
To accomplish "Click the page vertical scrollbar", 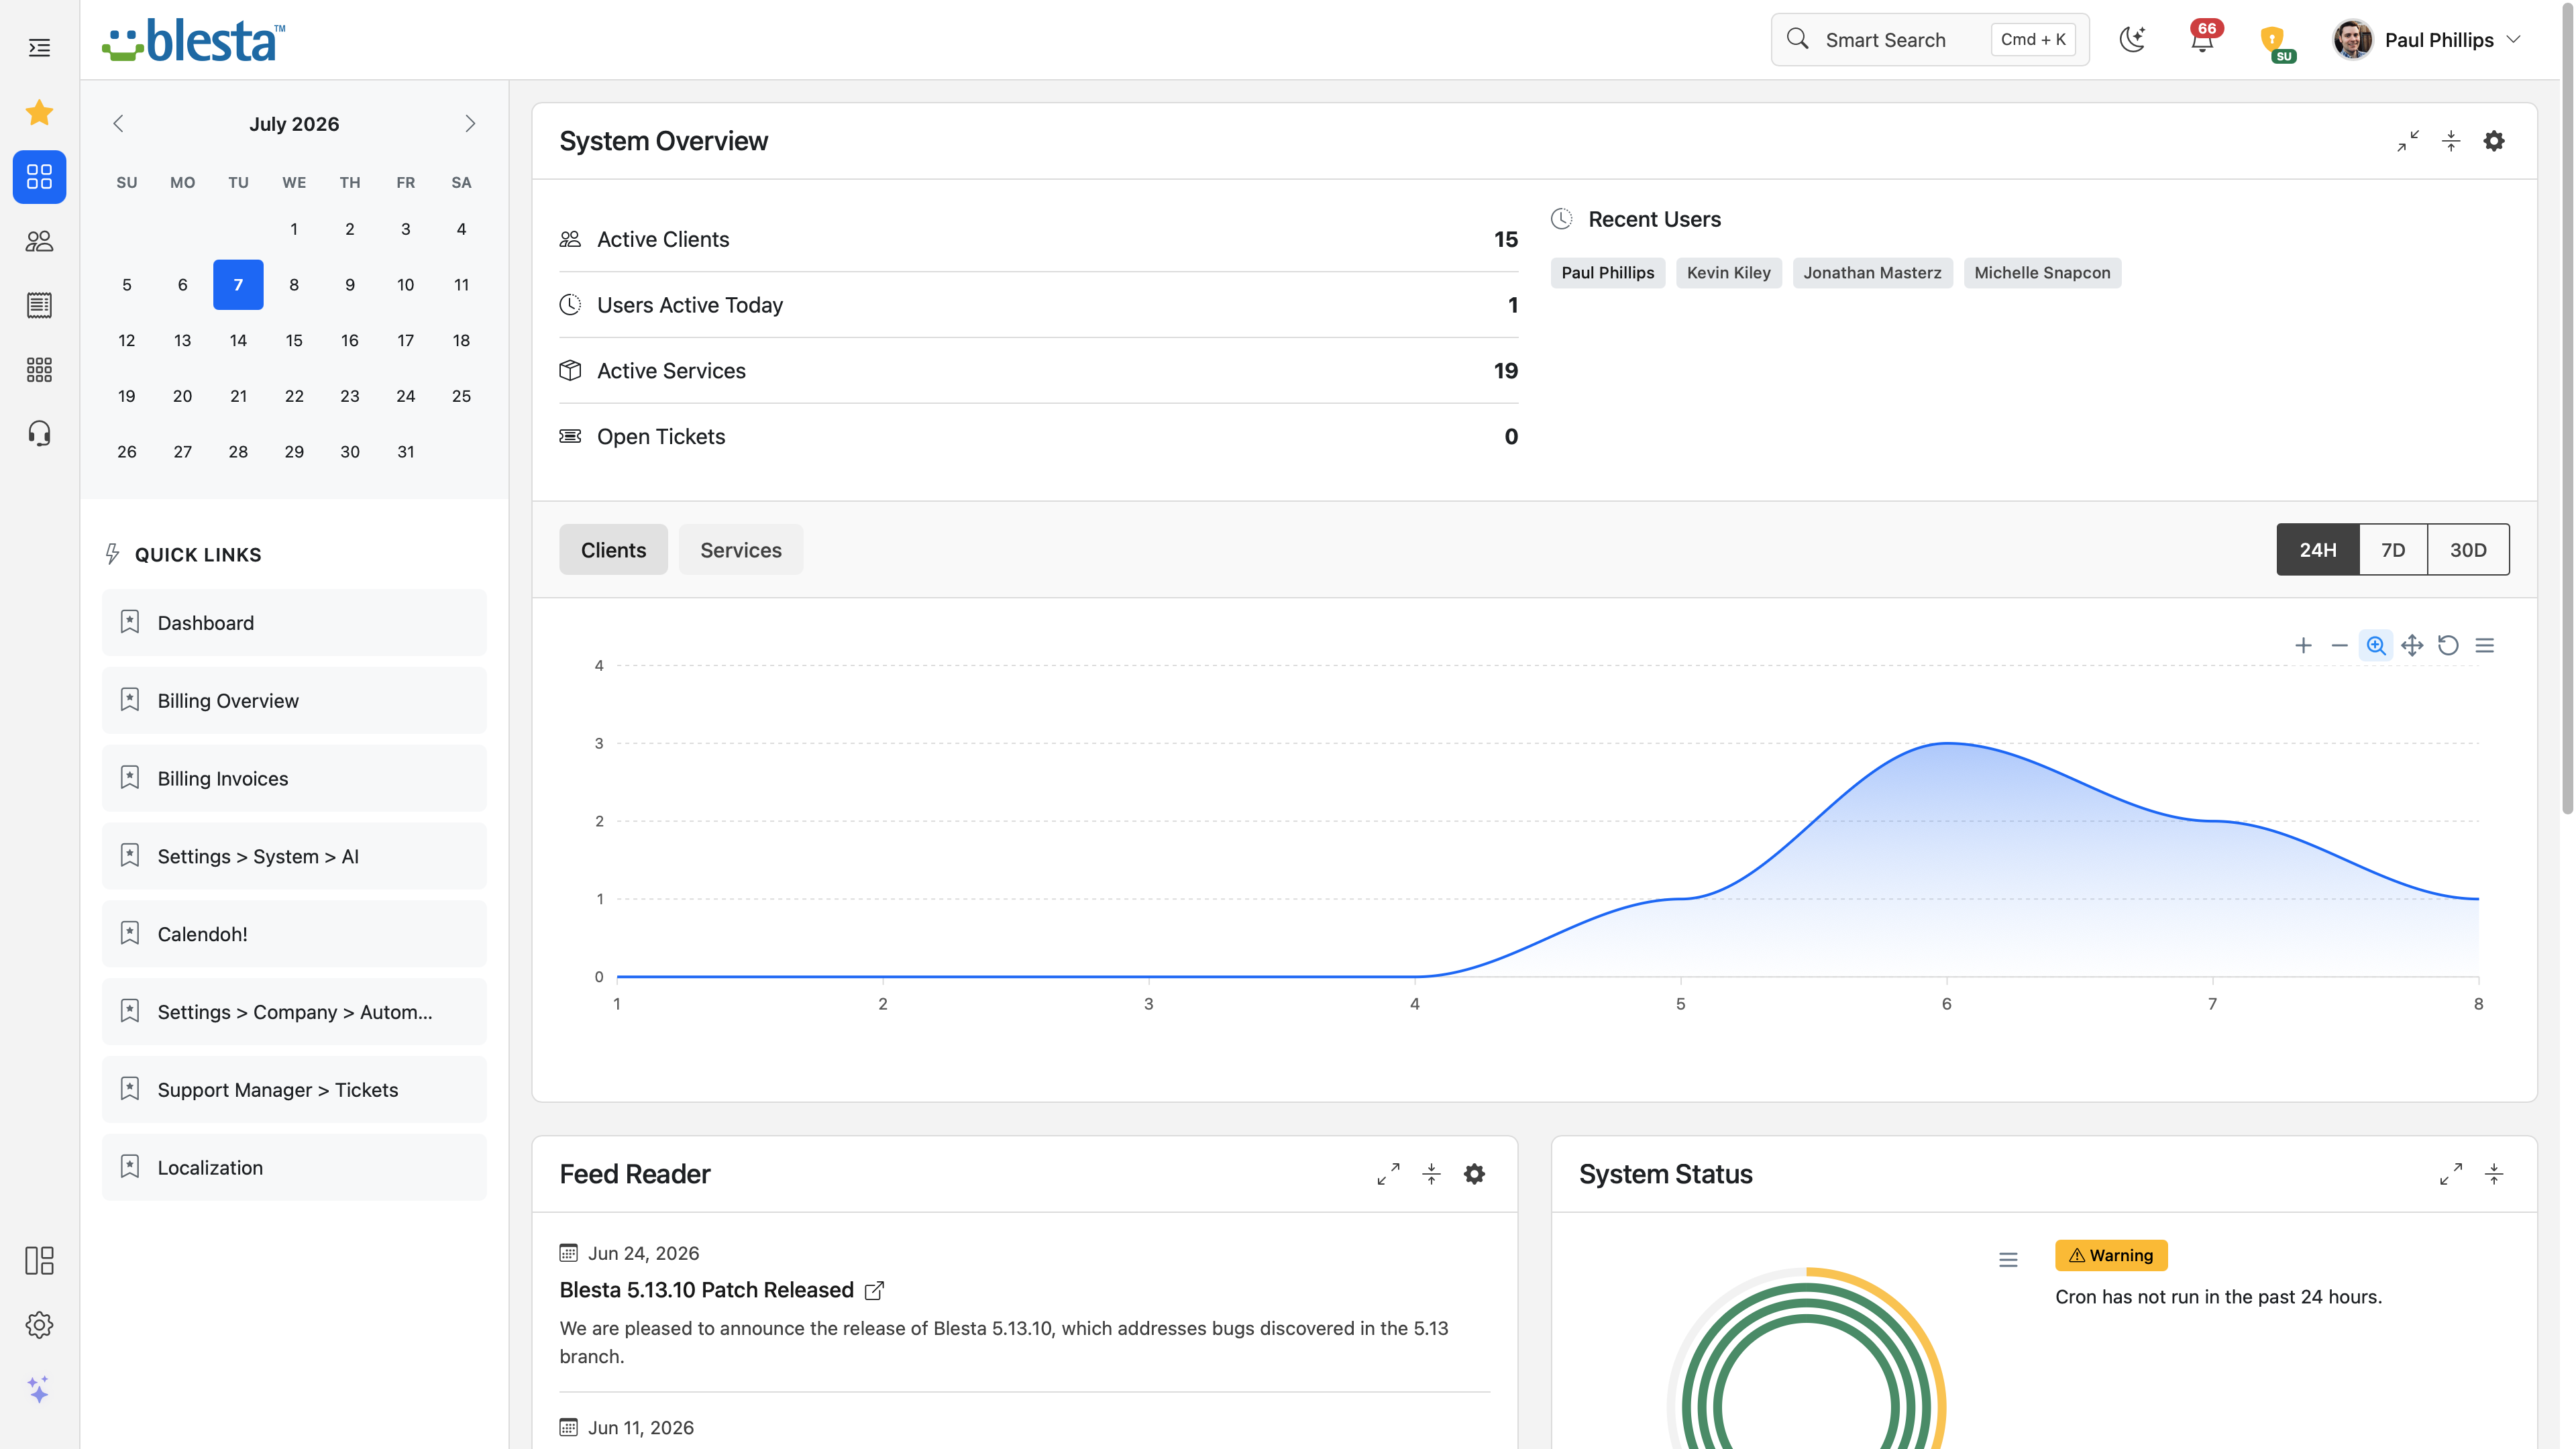I will (x=2567, y=408).
